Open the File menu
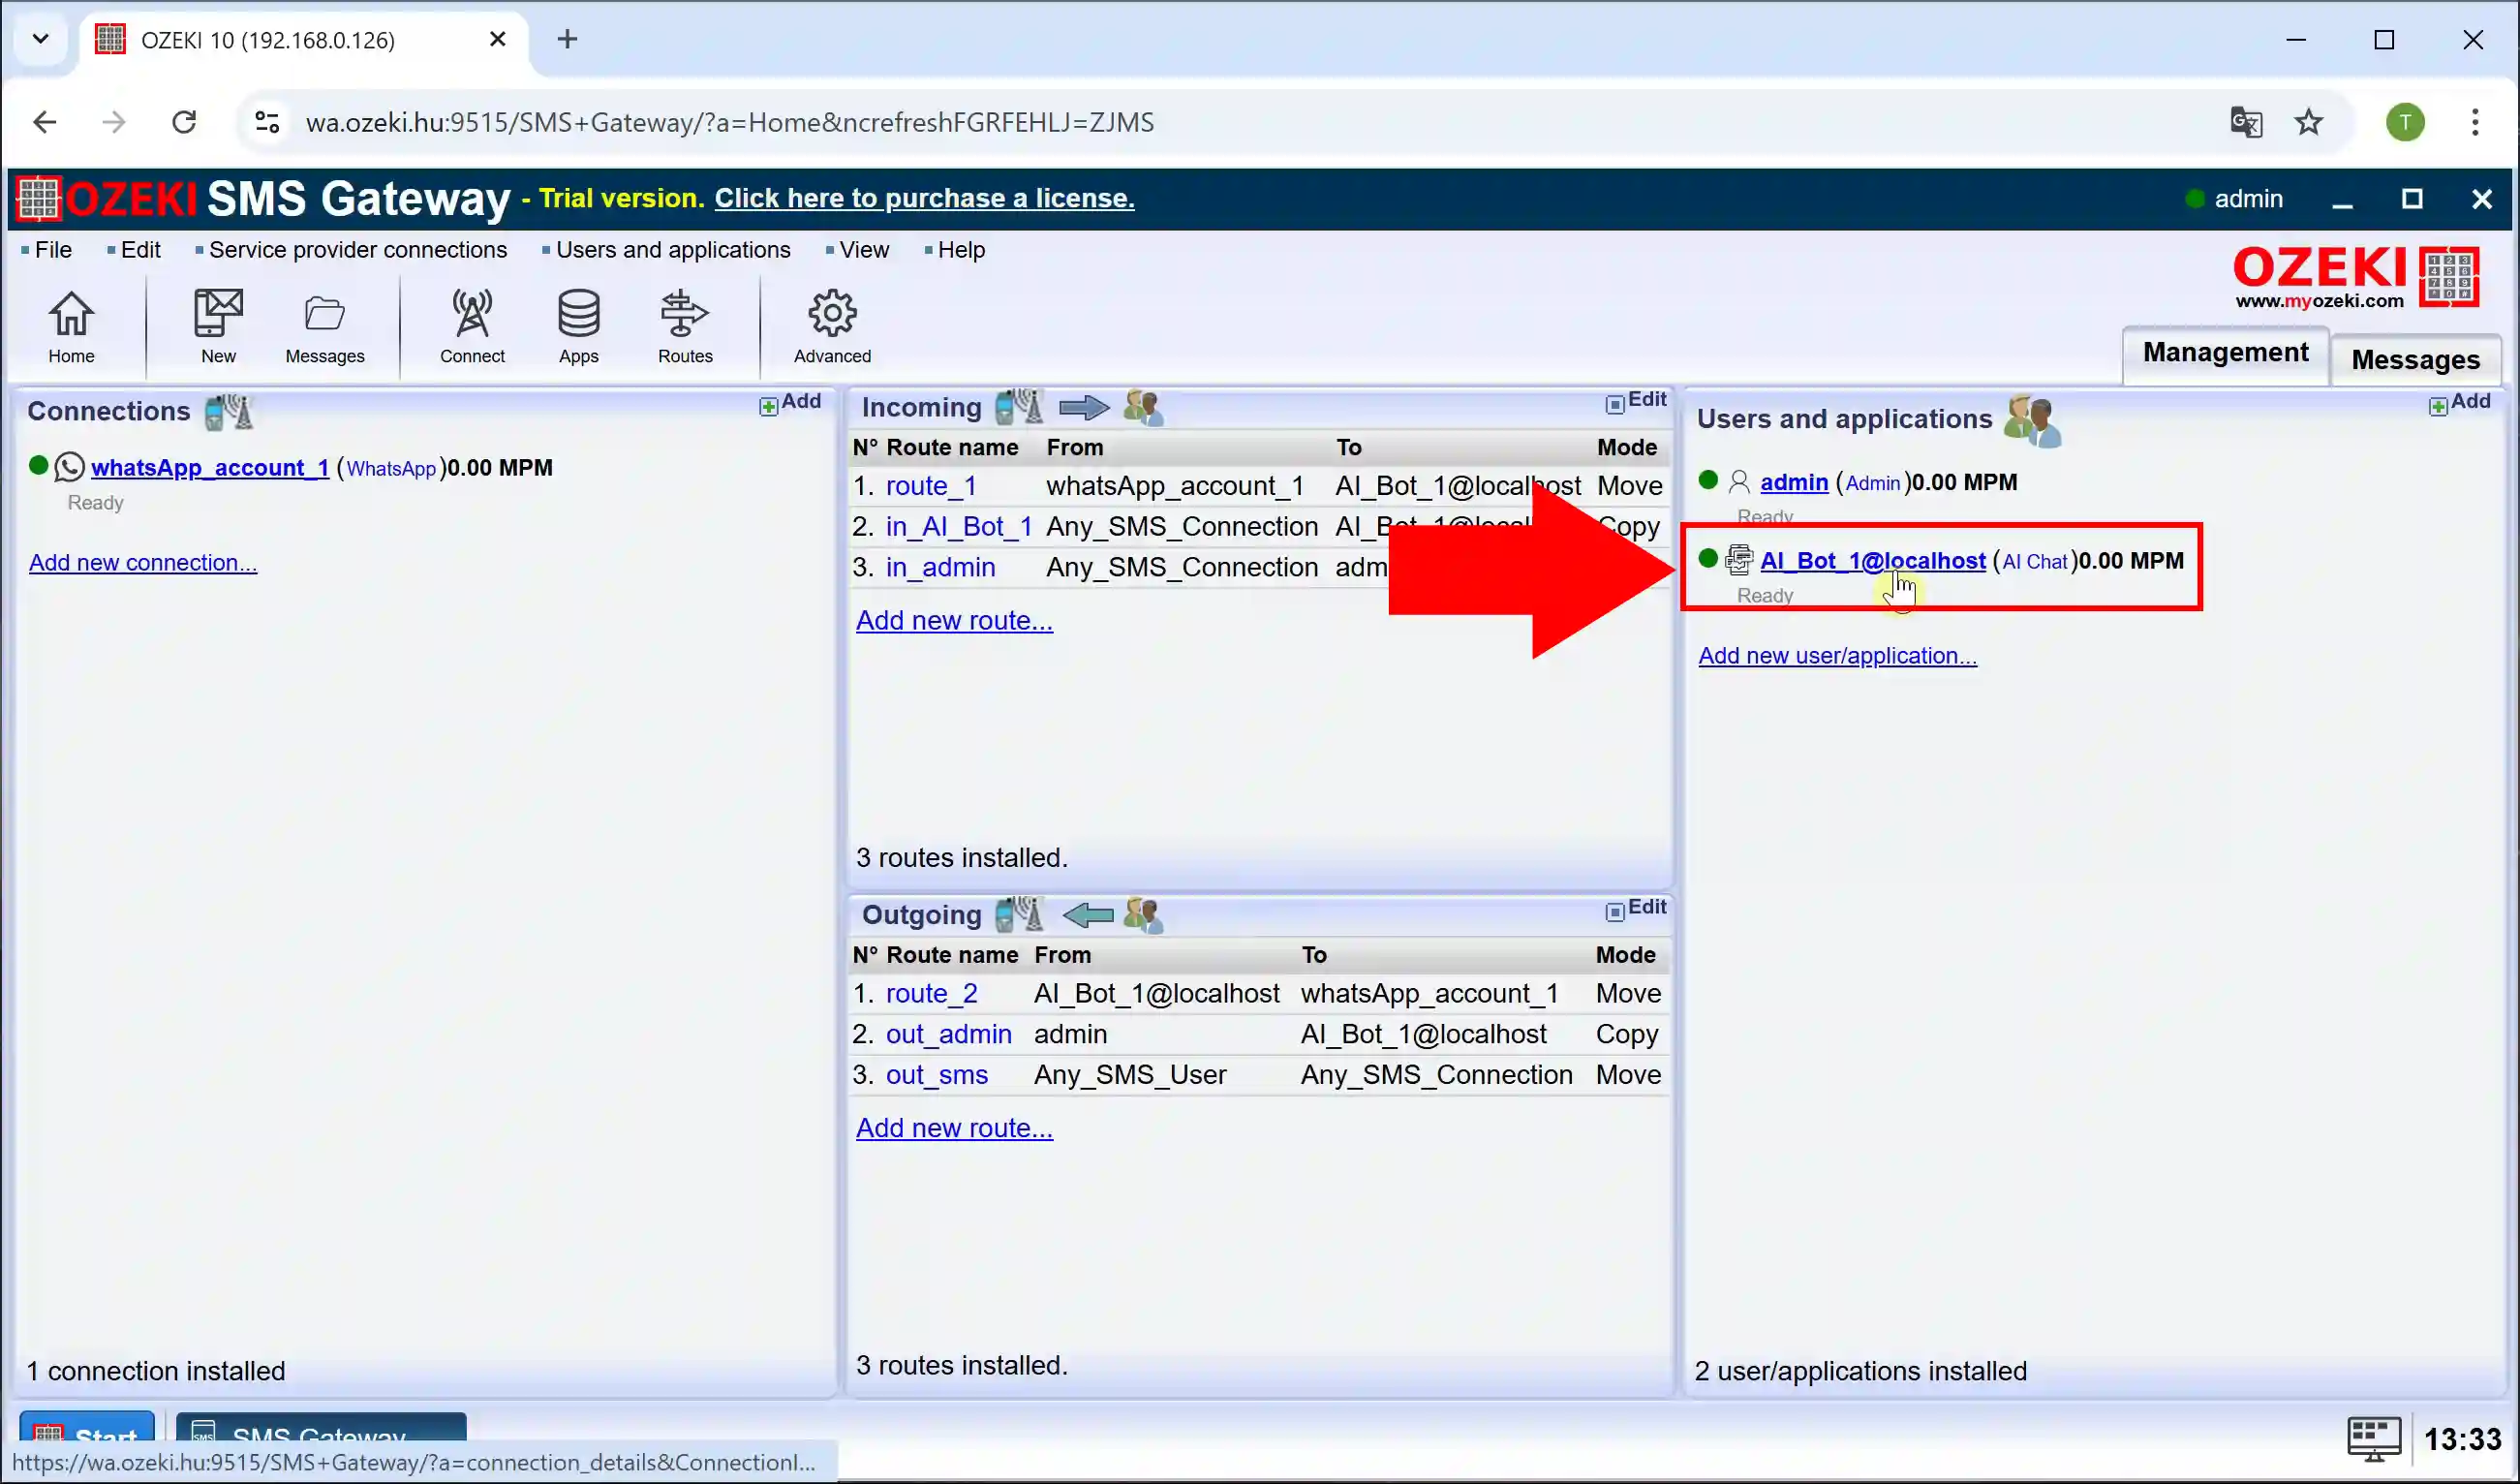The image size is (2520, 1484). (53, 250)
